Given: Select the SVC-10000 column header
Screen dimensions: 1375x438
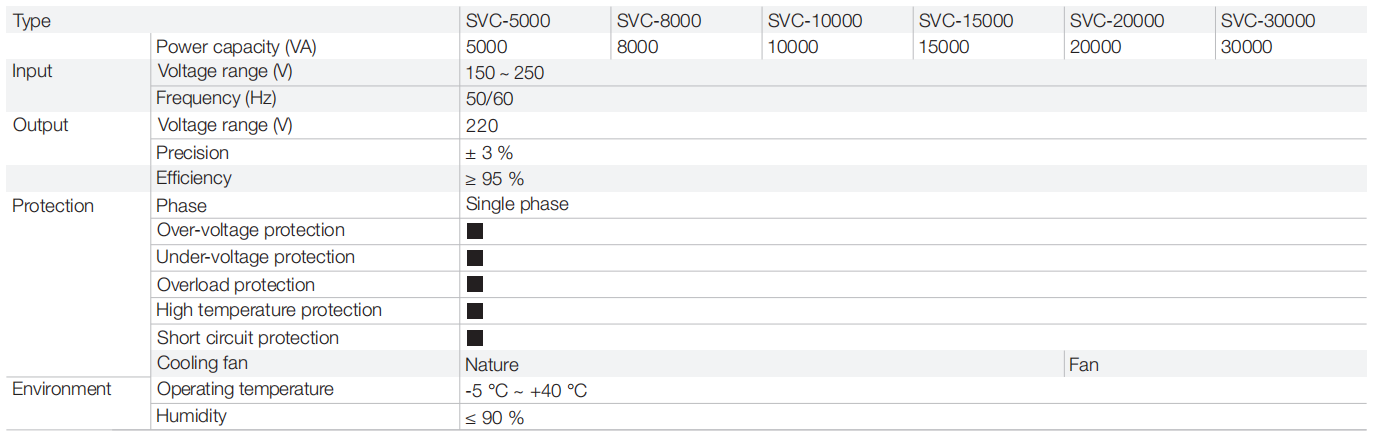Looking at the screenshot, I should click(815, 21).
